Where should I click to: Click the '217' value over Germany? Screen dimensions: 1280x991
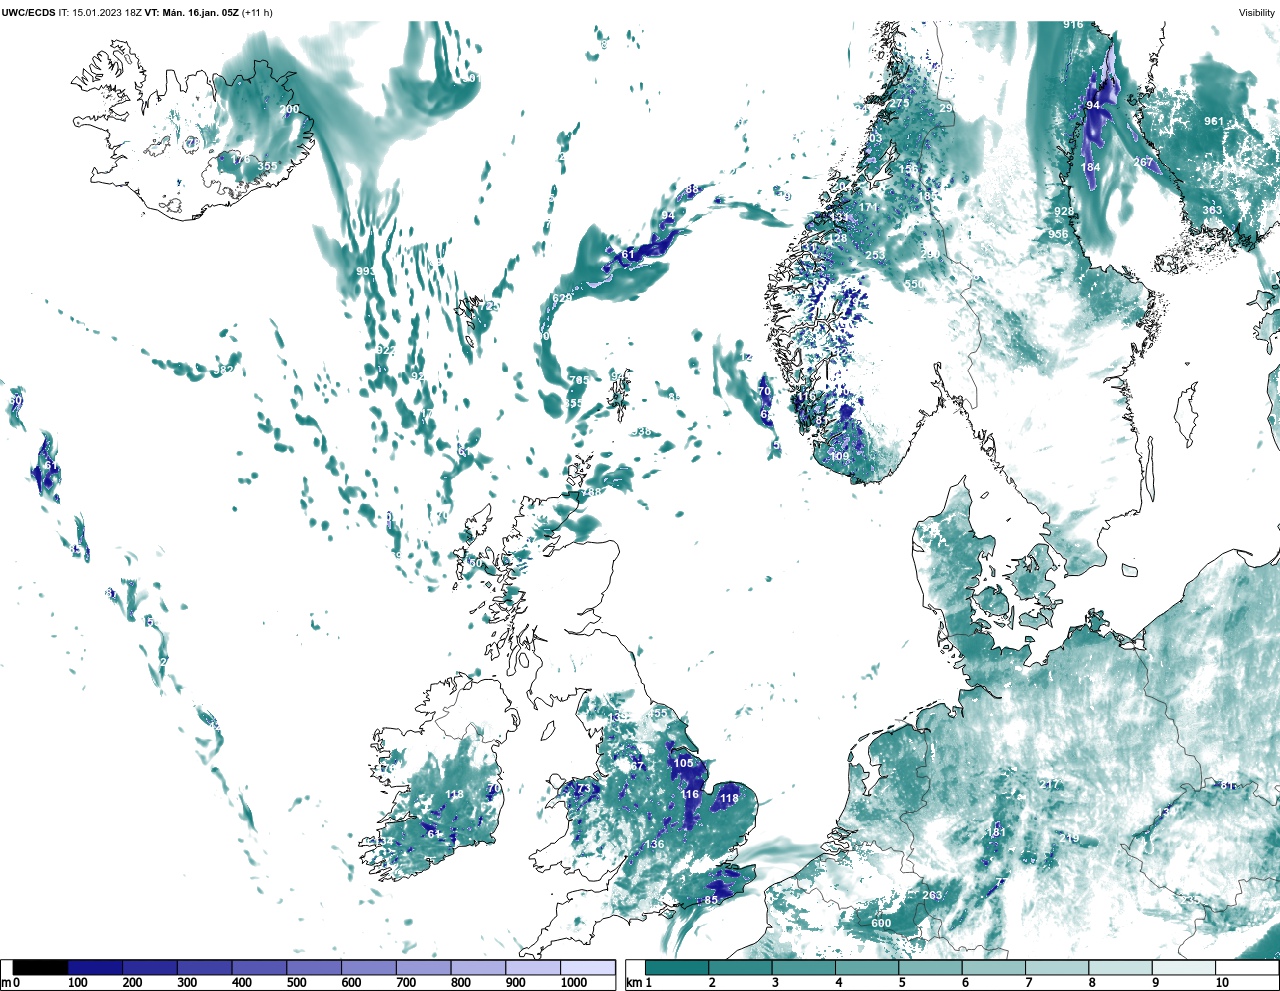[x=1049, y=784]
